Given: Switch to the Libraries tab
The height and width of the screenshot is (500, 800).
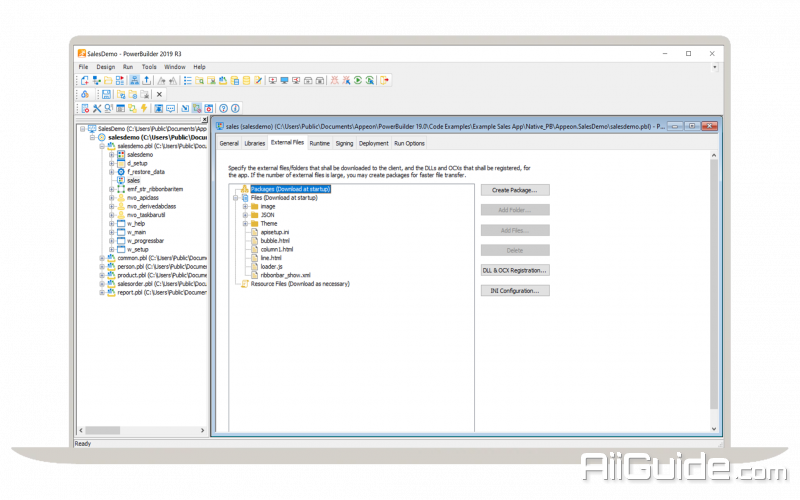Looking at the screenshot, I should (255, 143).
